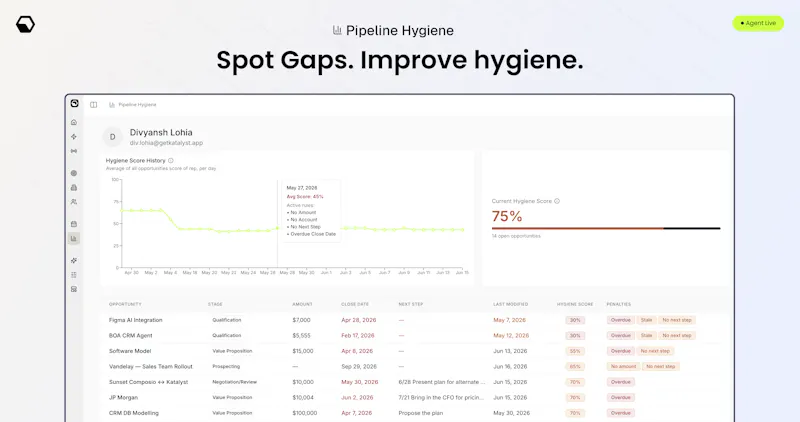Open the briefcase-like icon above people icon
The image size is (800, 422).
point(74,188)
